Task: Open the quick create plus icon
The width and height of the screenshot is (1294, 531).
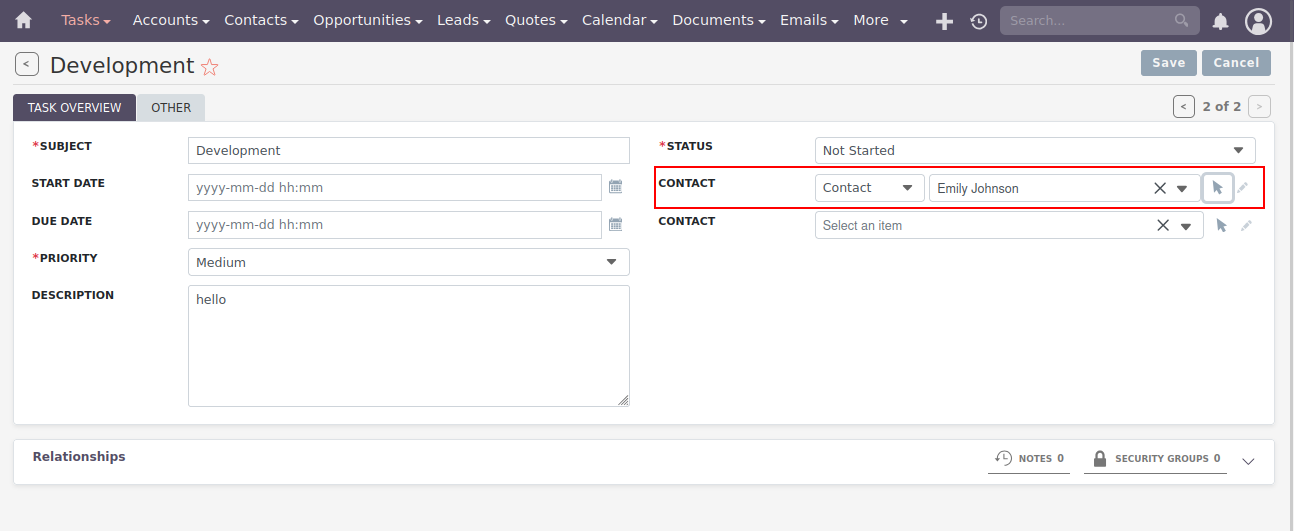Action: (x=944, y=21)
